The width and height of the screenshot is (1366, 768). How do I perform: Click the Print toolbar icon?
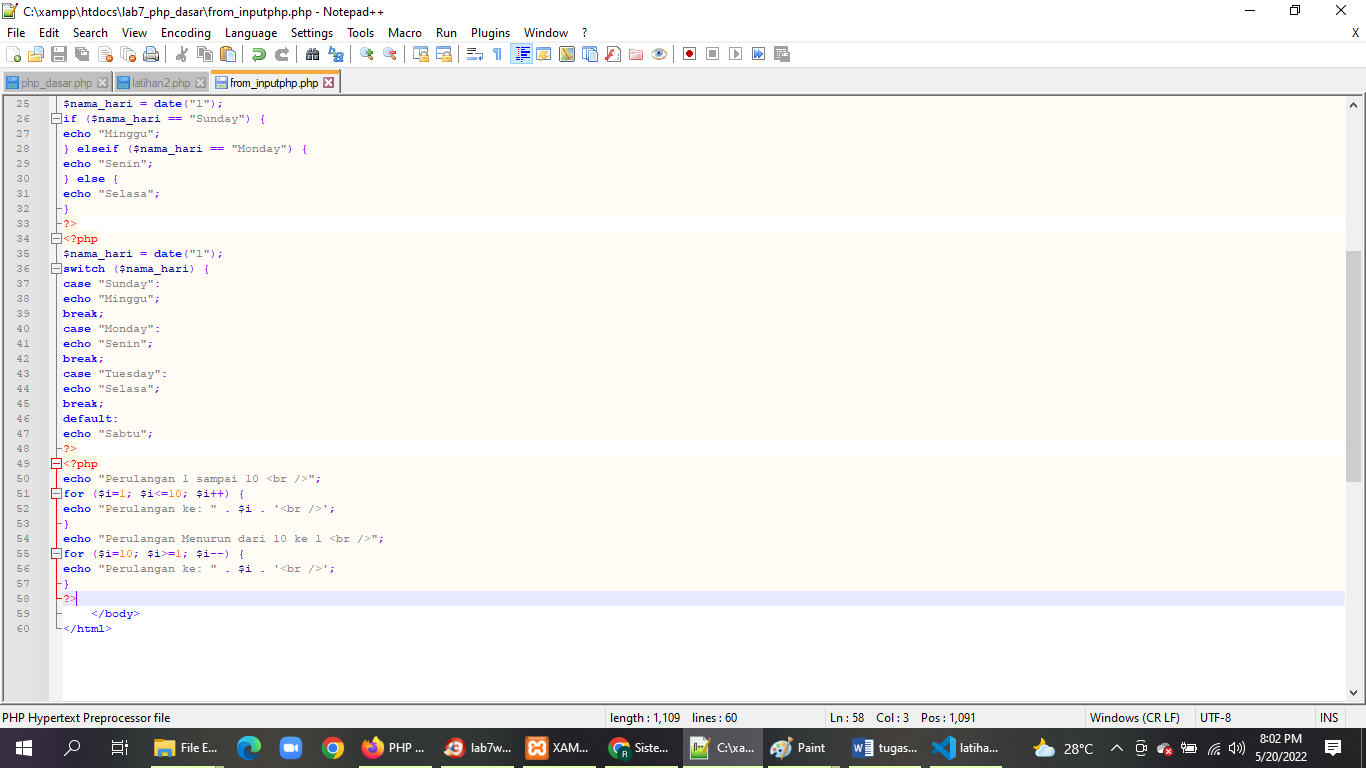[x=151, y=54]
